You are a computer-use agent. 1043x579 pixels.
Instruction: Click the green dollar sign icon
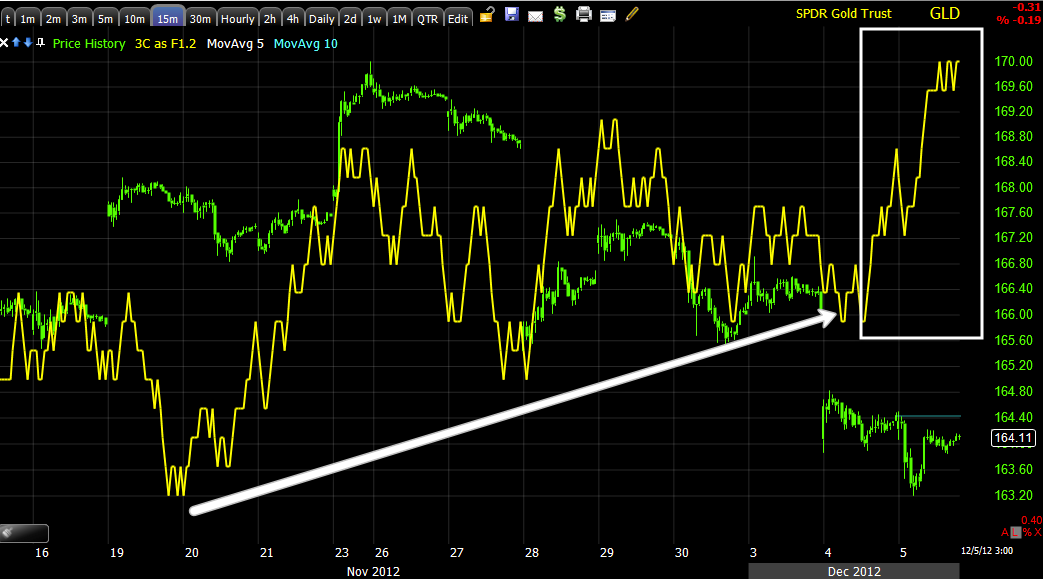[559, 14]
